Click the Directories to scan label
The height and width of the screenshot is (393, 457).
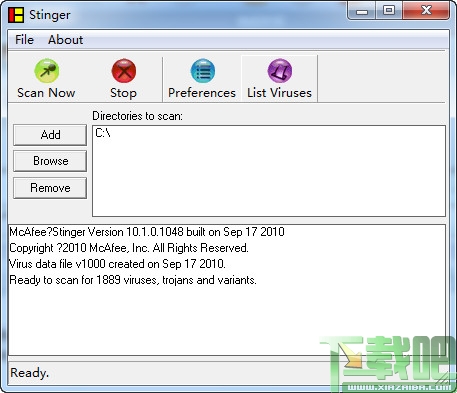[137, 116]
